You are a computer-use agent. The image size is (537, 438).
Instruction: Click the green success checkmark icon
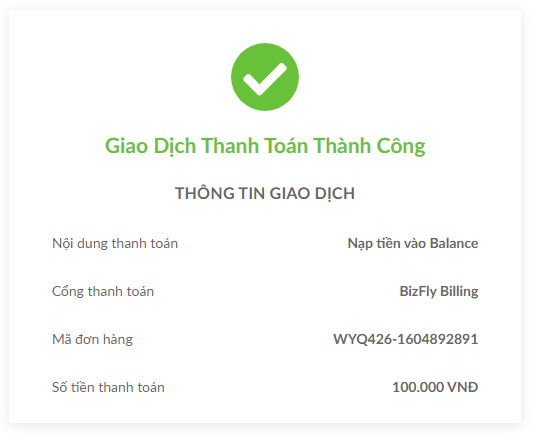coord(265,77)
